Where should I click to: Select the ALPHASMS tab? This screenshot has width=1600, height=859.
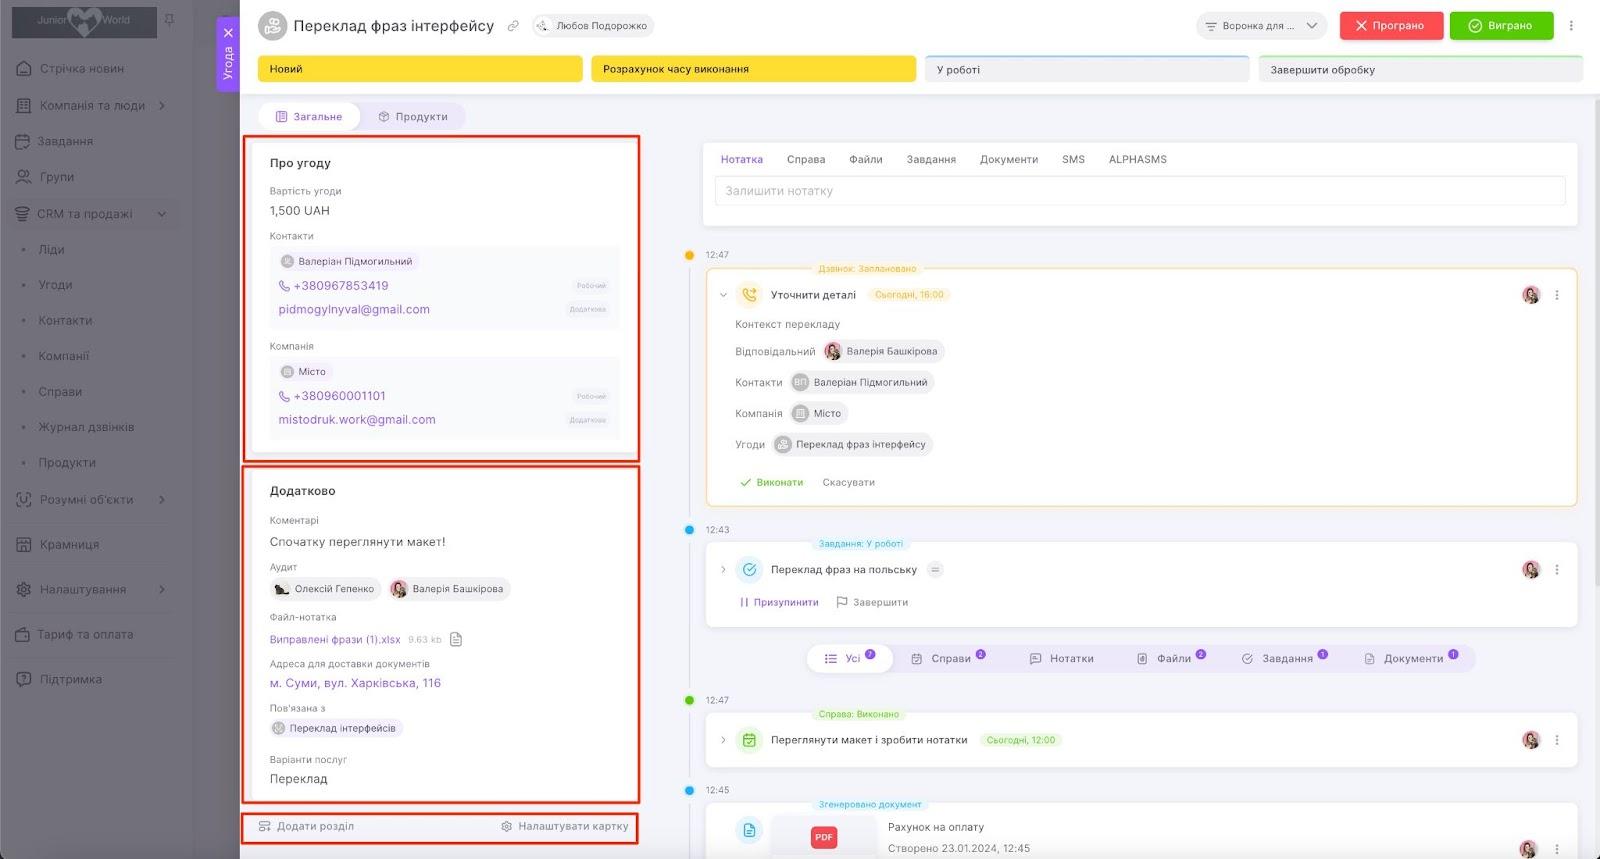pos(1138,160)
